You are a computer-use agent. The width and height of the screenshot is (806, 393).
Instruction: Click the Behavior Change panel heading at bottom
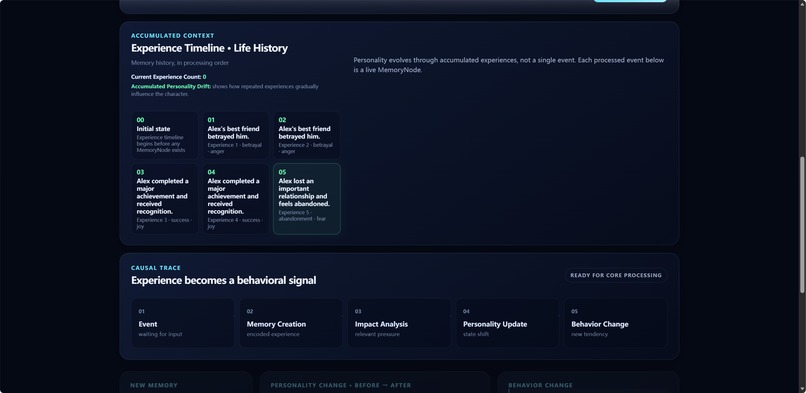[x=540, y=385]
